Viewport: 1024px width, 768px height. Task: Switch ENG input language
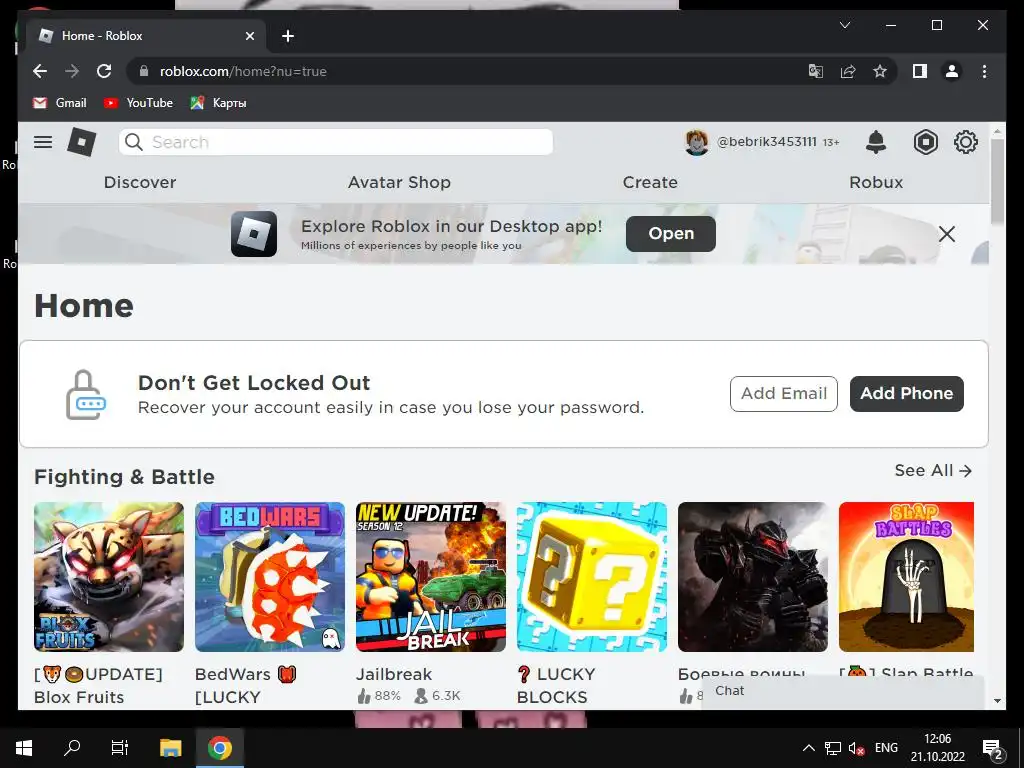(x=886, y=748)
